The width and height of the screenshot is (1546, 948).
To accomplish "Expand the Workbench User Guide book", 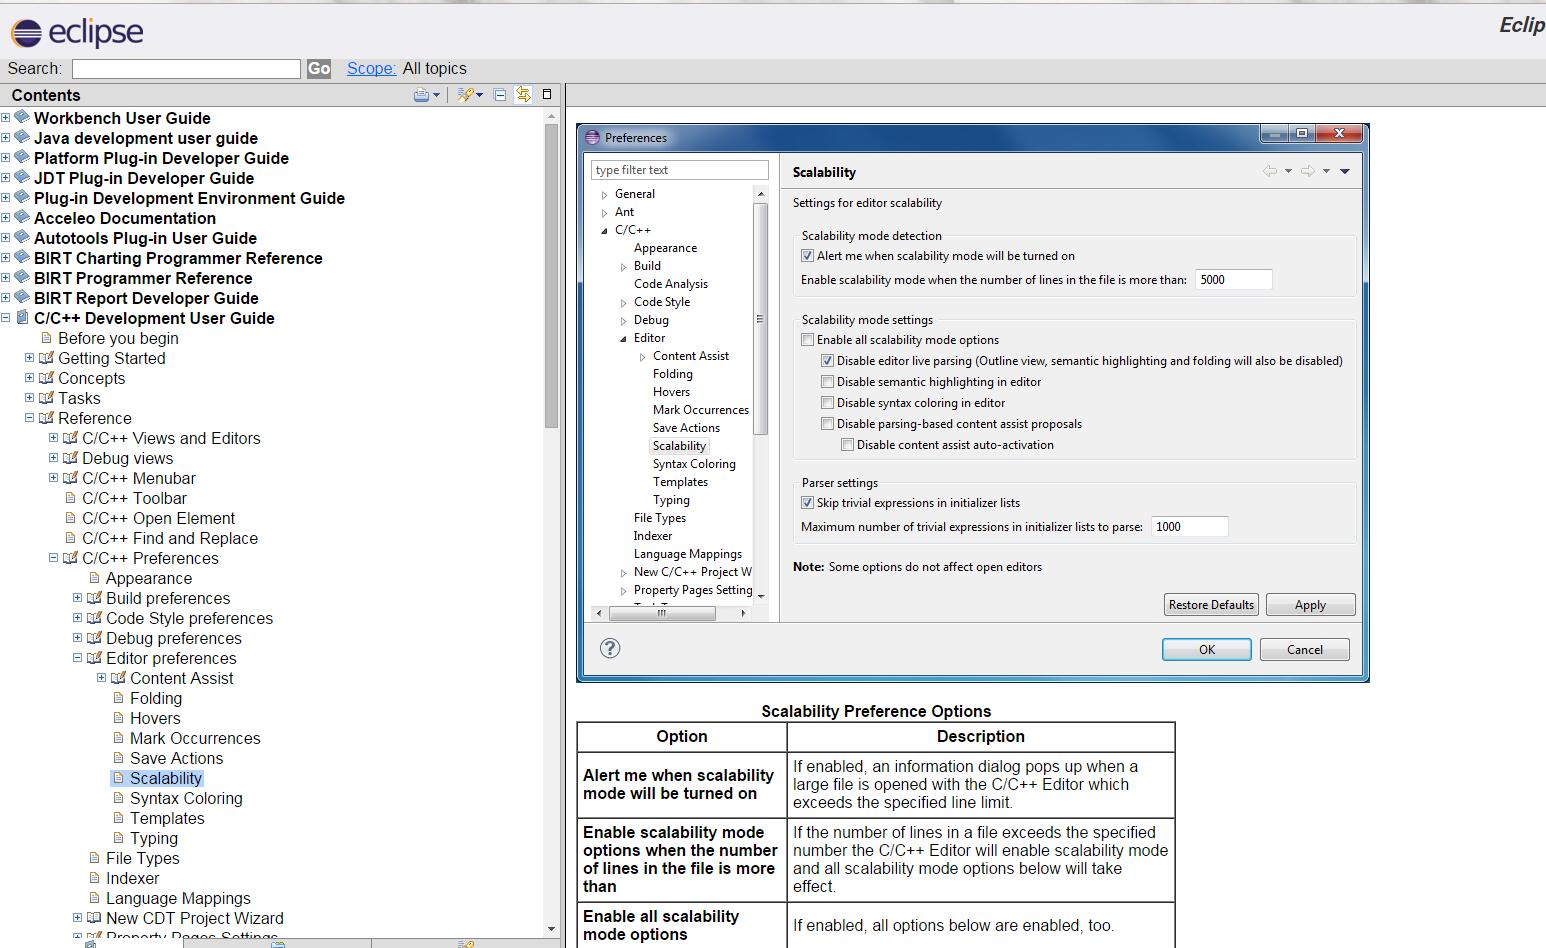I will click(x=6, y=118).
